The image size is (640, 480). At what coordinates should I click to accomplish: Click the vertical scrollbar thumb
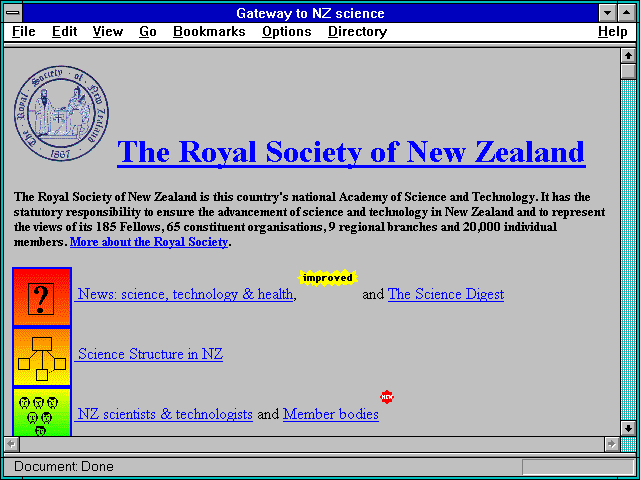628,71
